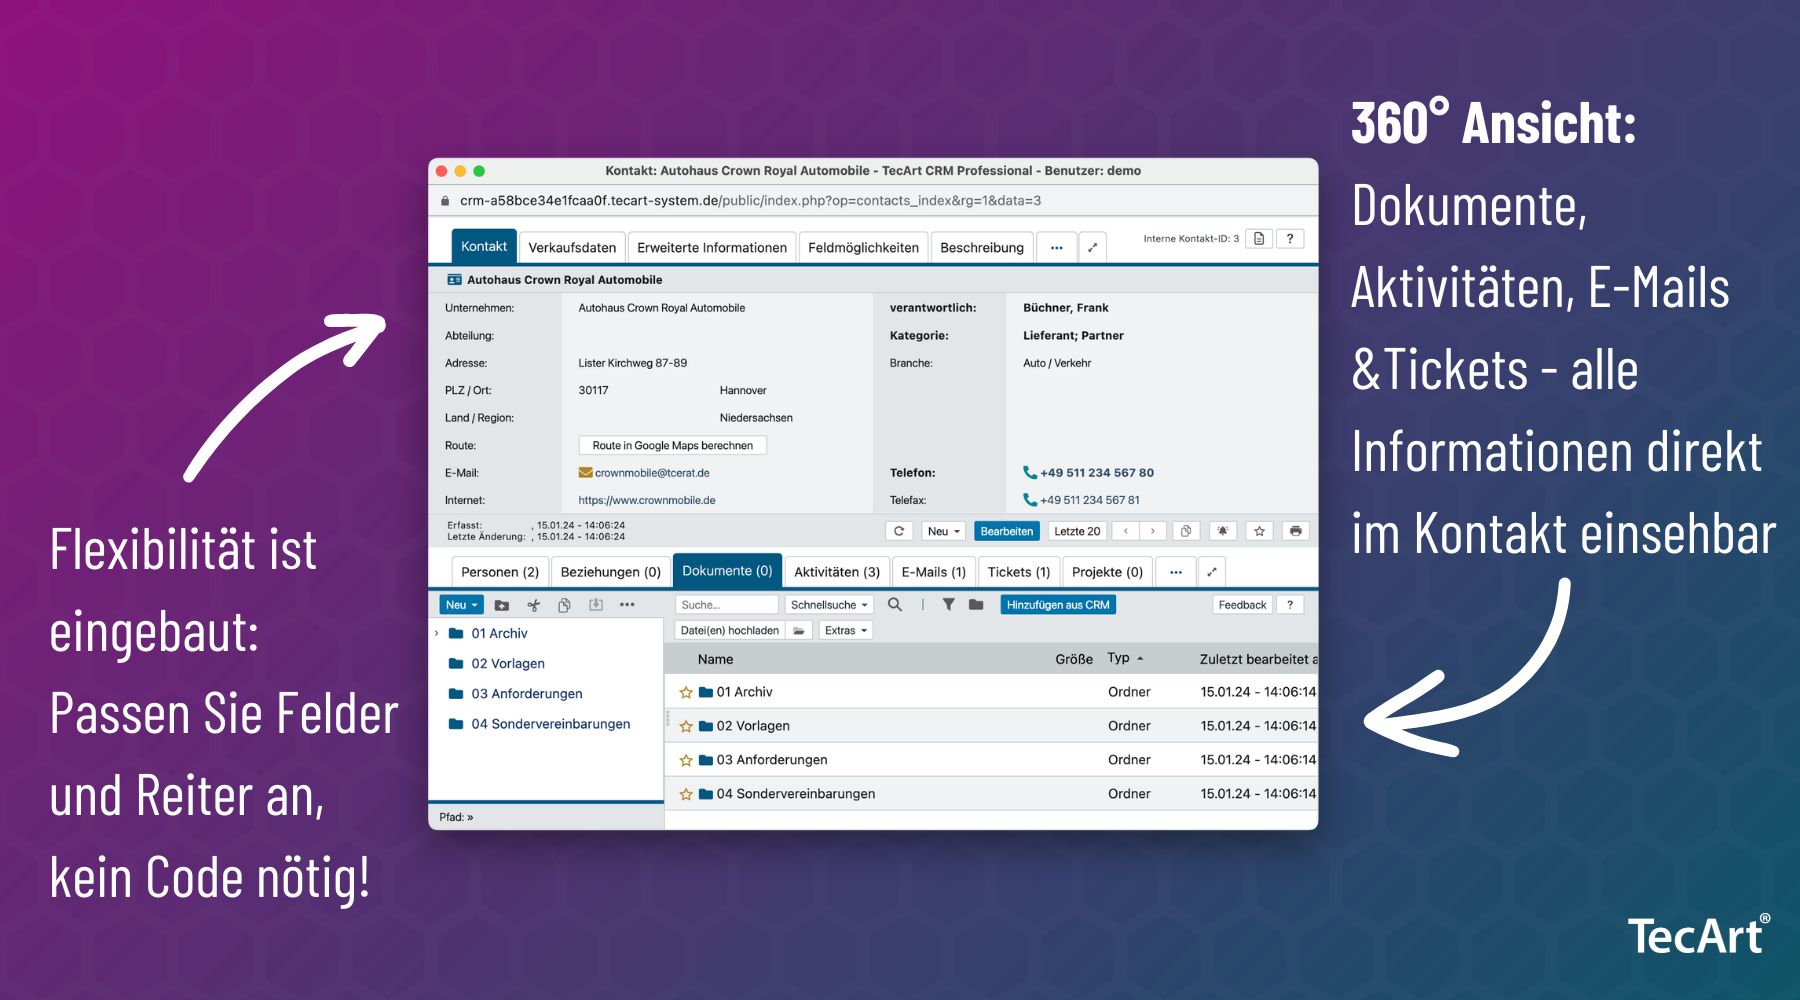Viewport: 1800px width, 1000px height.
Task: Star the 01 Archiv row in the file list
Action: (686, 692)
